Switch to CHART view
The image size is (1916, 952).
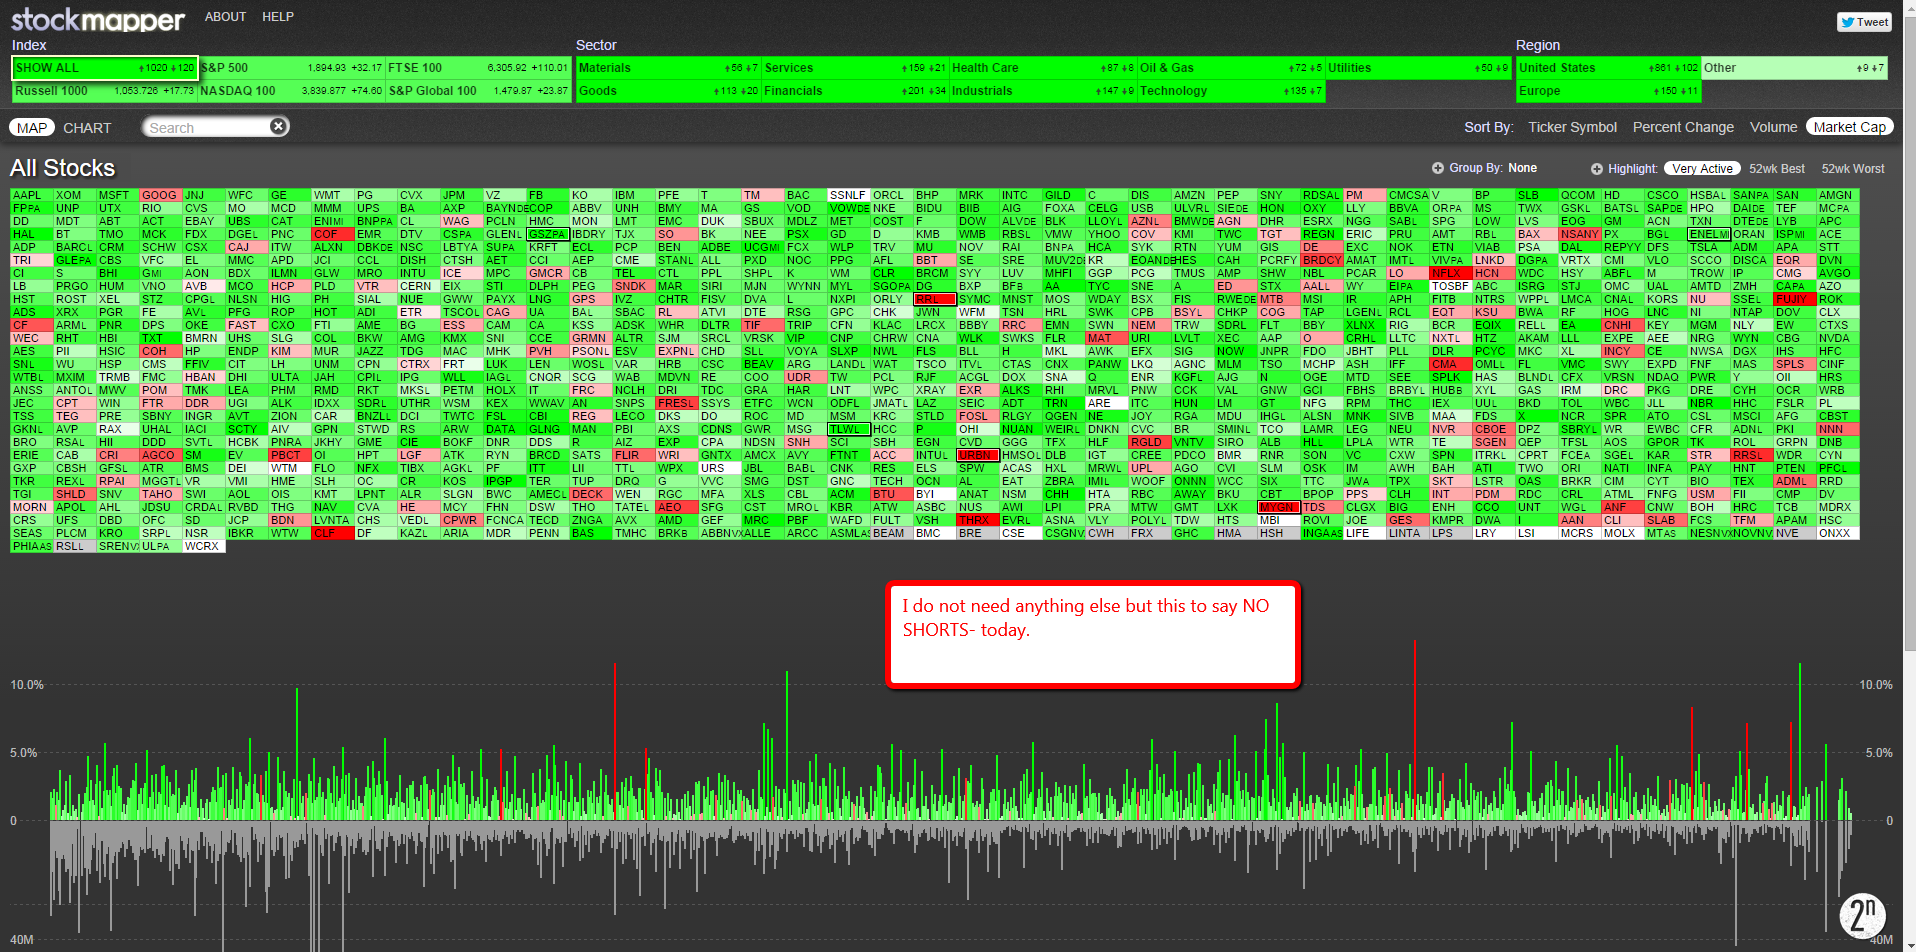coord(87,128)
